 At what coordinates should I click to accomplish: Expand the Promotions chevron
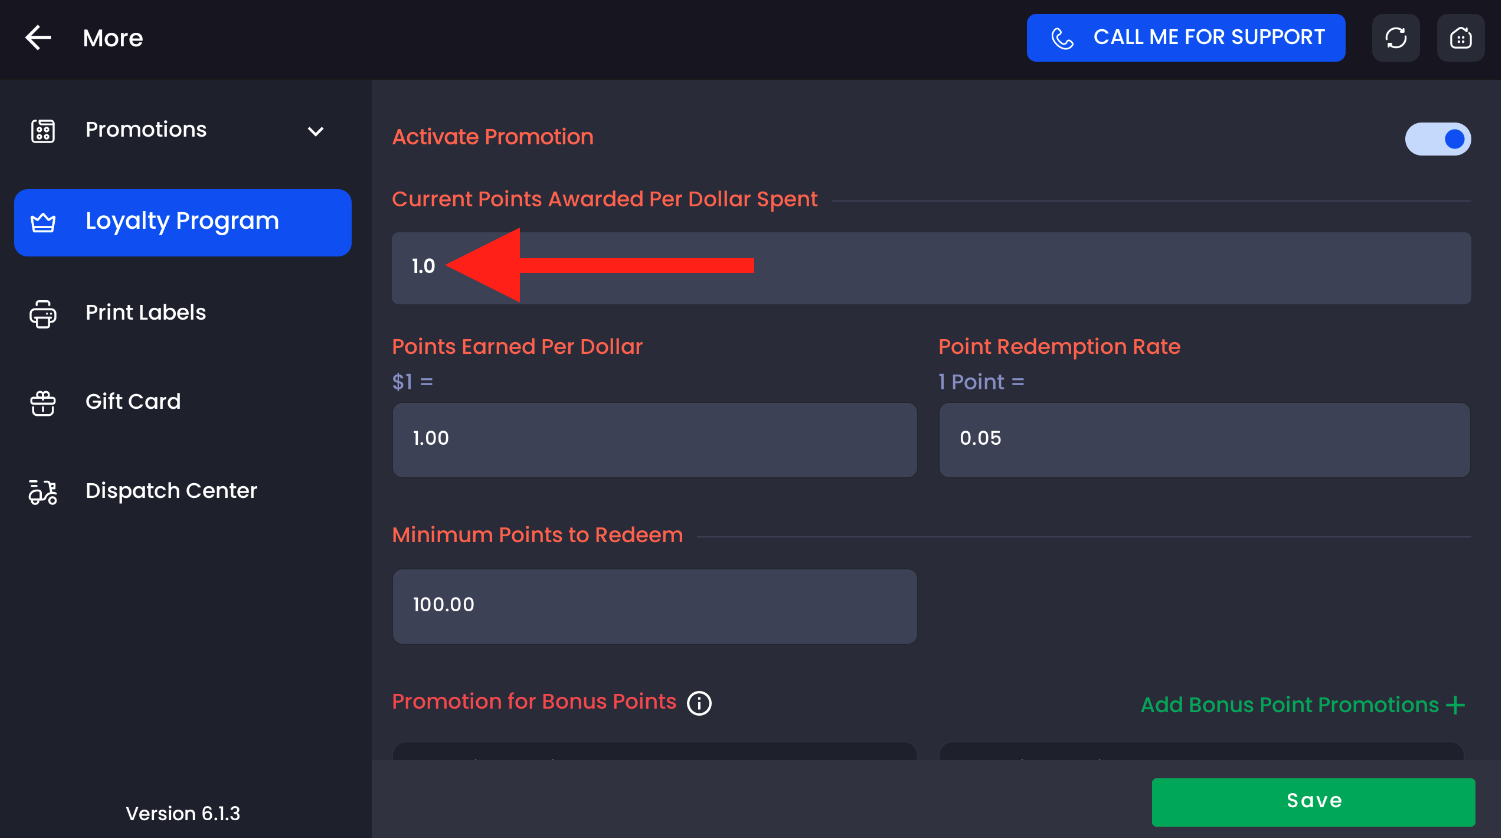pyautogui.click(x=316, y=131)
